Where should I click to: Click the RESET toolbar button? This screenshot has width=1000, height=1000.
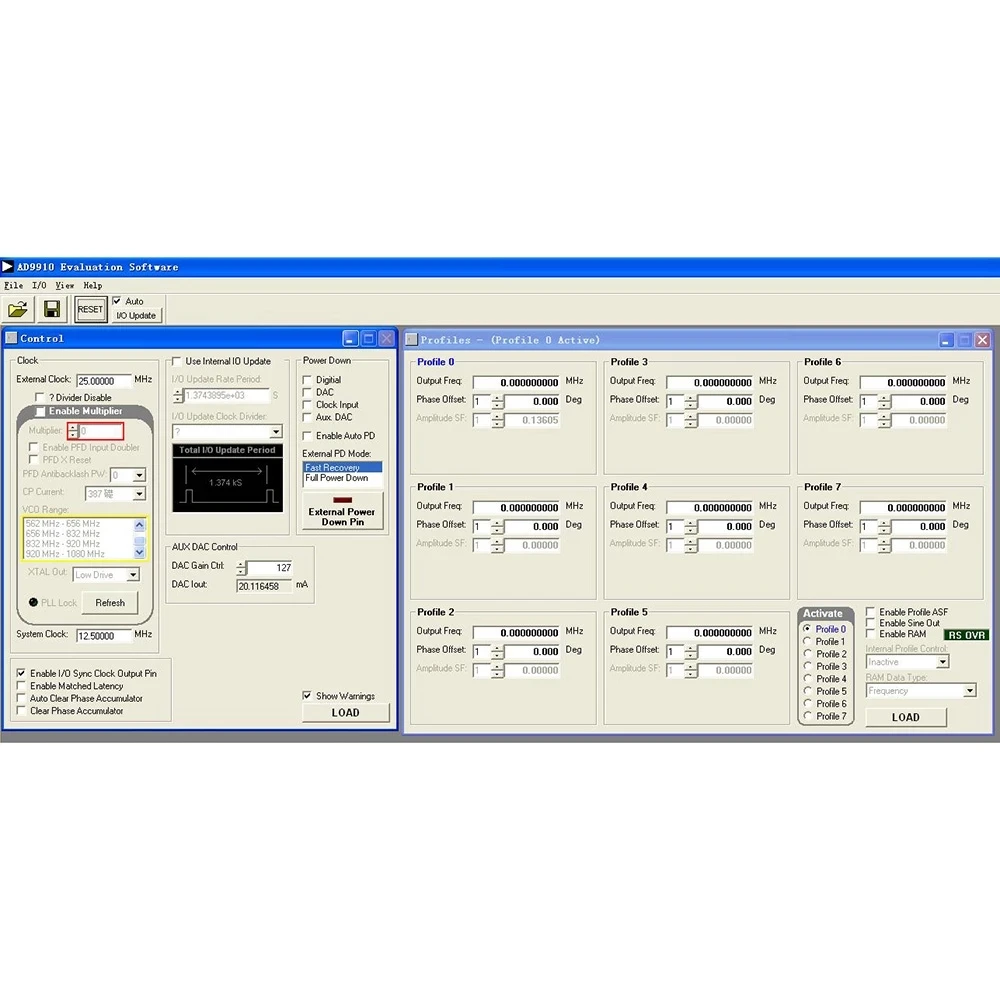click(90, 309)
